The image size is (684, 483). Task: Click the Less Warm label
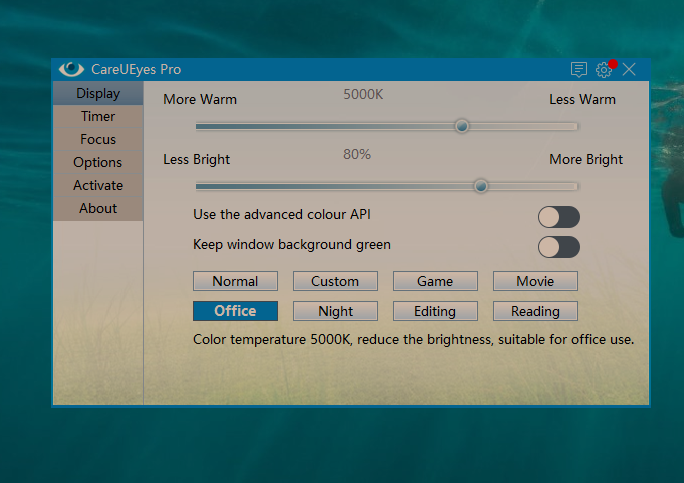coord(582,99)
